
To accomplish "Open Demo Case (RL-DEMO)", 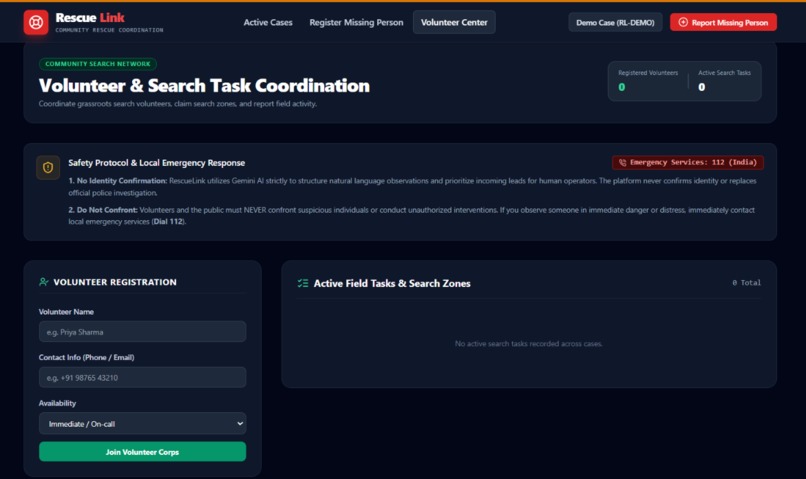I will (x=615, y=23).
